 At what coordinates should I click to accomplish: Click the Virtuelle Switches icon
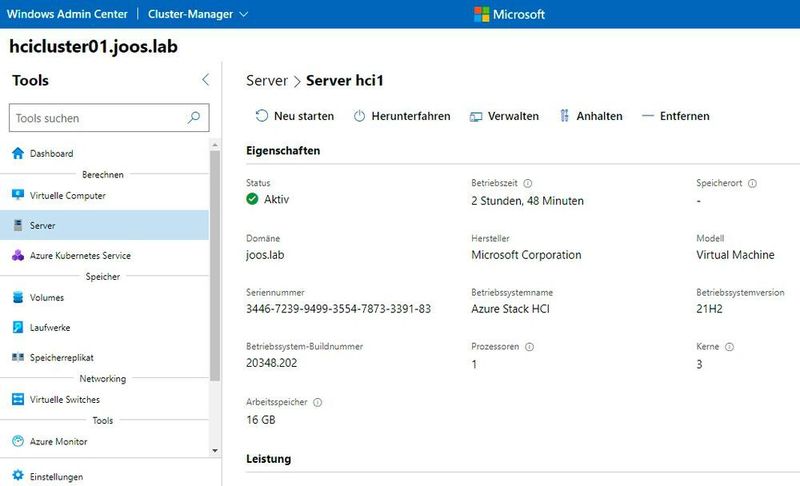click(x=18, y=399)
